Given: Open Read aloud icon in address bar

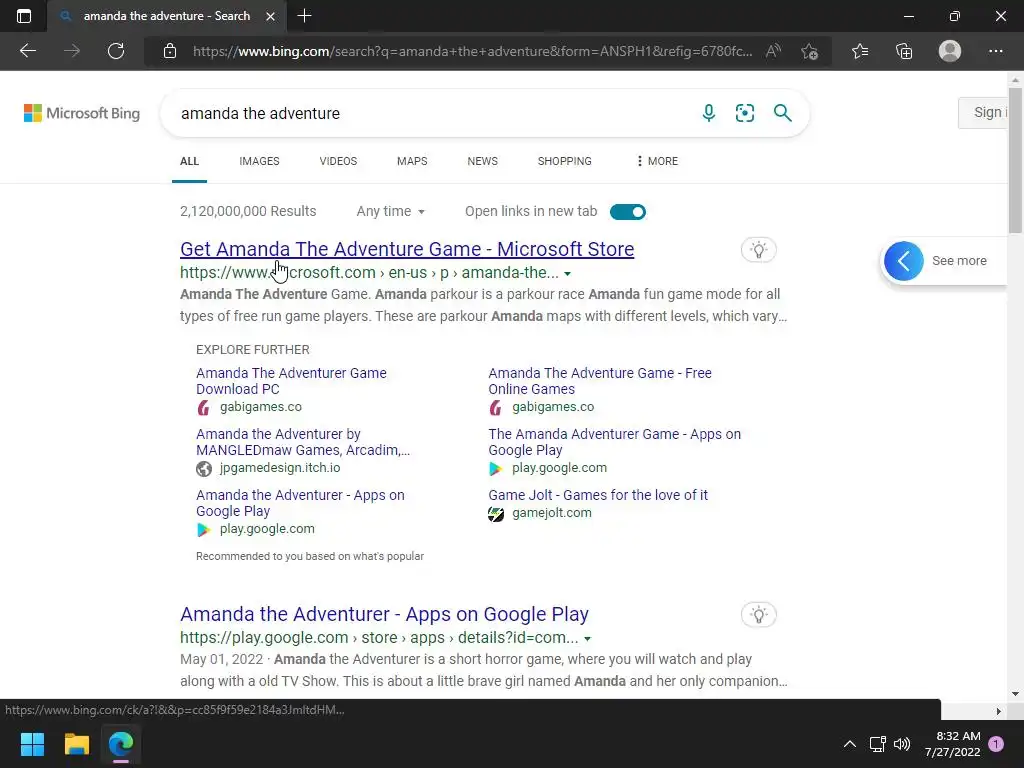Looking at the screenshot, I should coord(773,51).
